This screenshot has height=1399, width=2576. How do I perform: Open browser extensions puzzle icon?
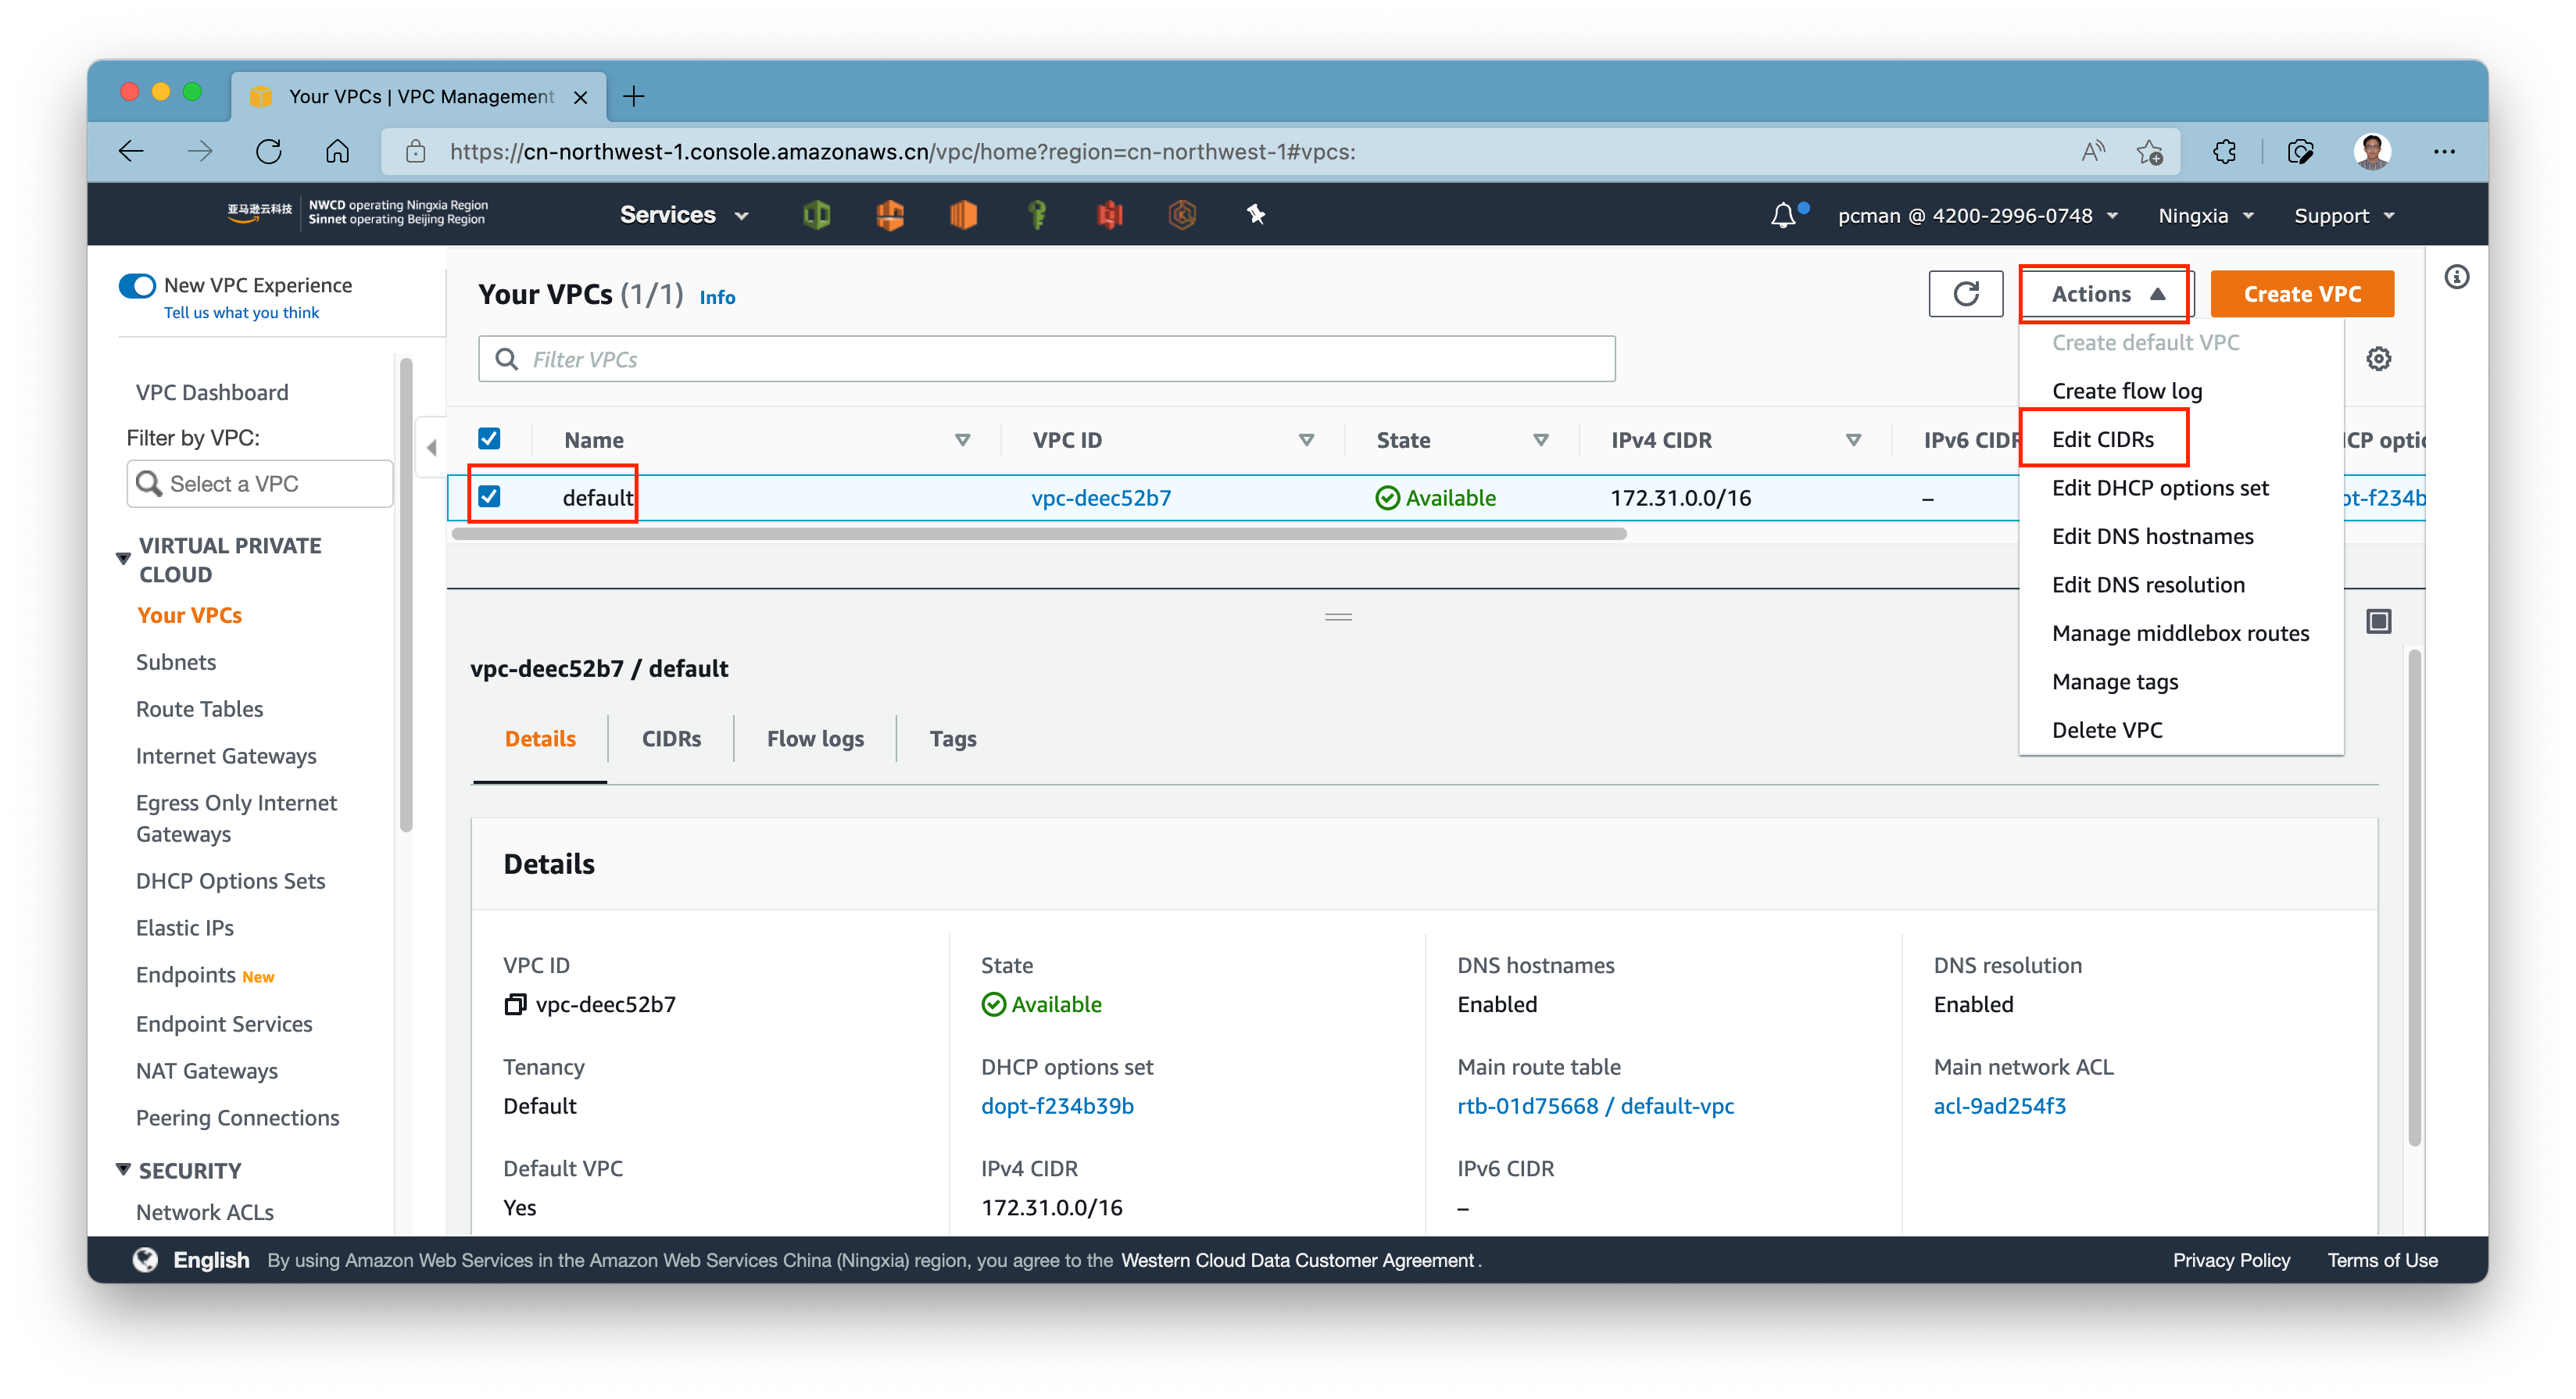point(2224,152)
